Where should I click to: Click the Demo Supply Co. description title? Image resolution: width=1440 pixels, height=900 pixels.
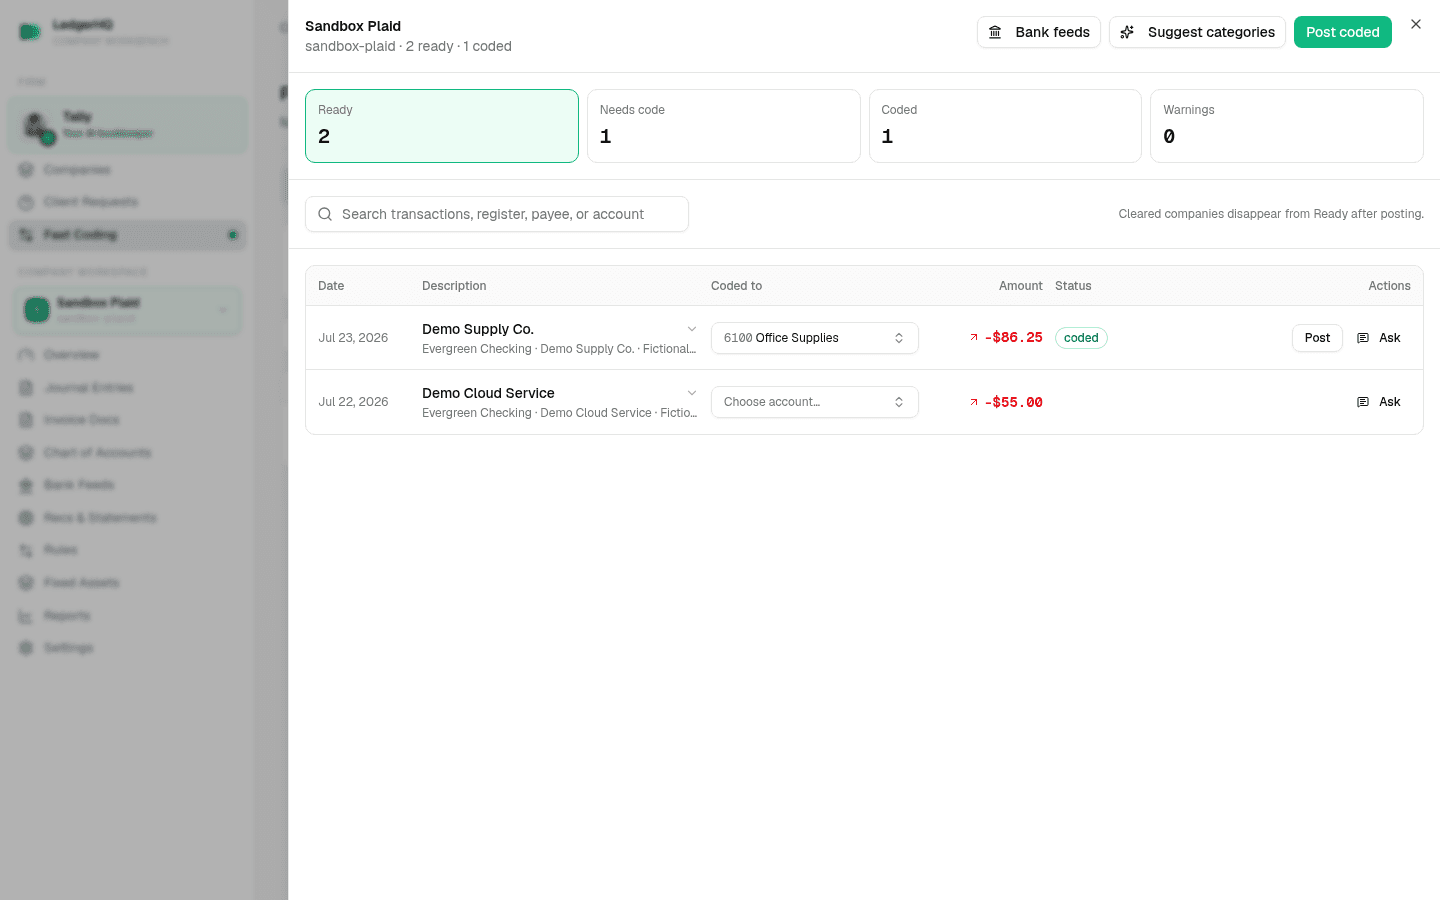(x=478, y=329)
